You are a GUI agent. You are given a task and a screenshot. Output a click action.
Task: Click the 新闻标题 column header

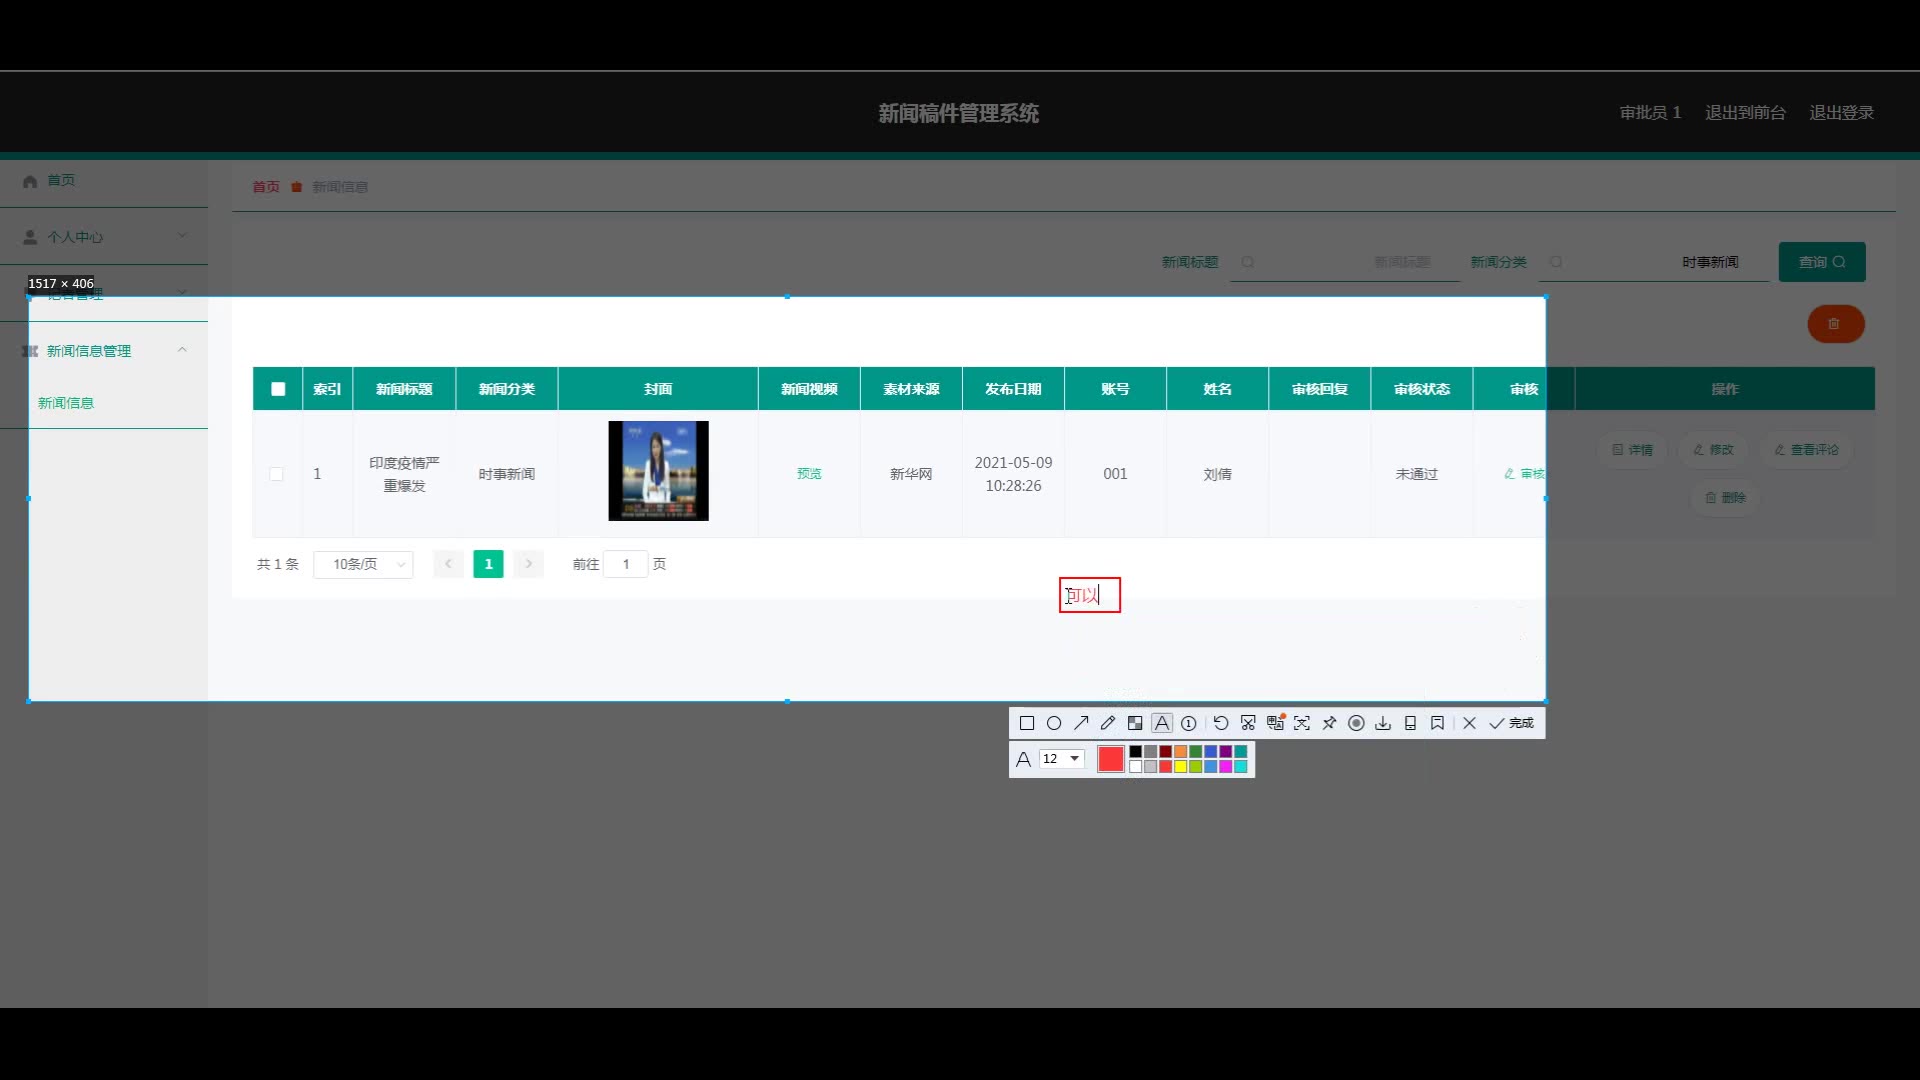tap(404, 389)
